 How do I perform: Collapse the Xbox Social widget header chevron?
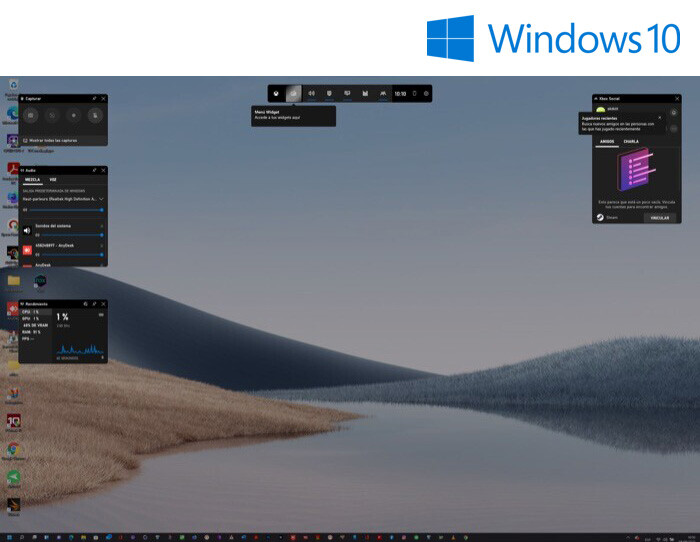click(596, 98)
